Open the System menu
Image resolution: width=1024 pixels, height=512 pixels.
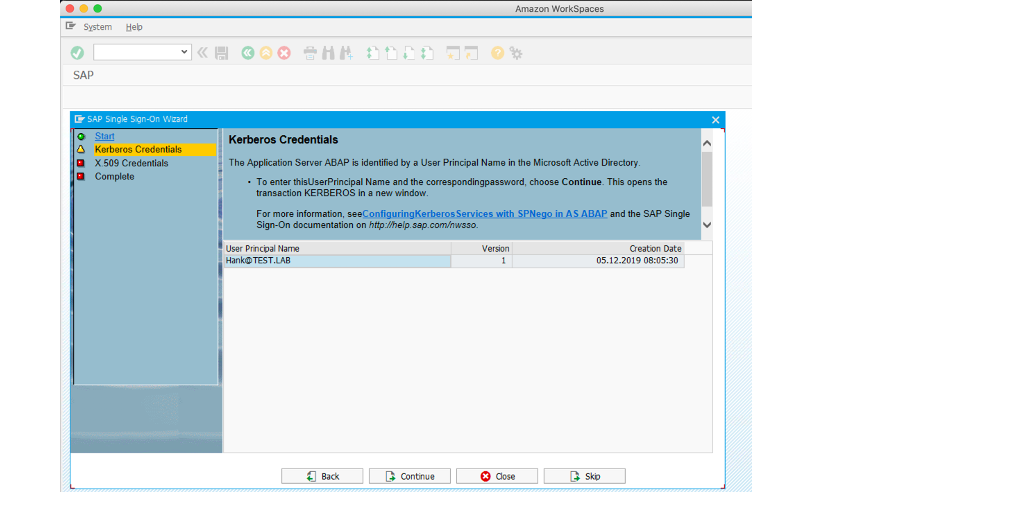click(x=97, y=27)
